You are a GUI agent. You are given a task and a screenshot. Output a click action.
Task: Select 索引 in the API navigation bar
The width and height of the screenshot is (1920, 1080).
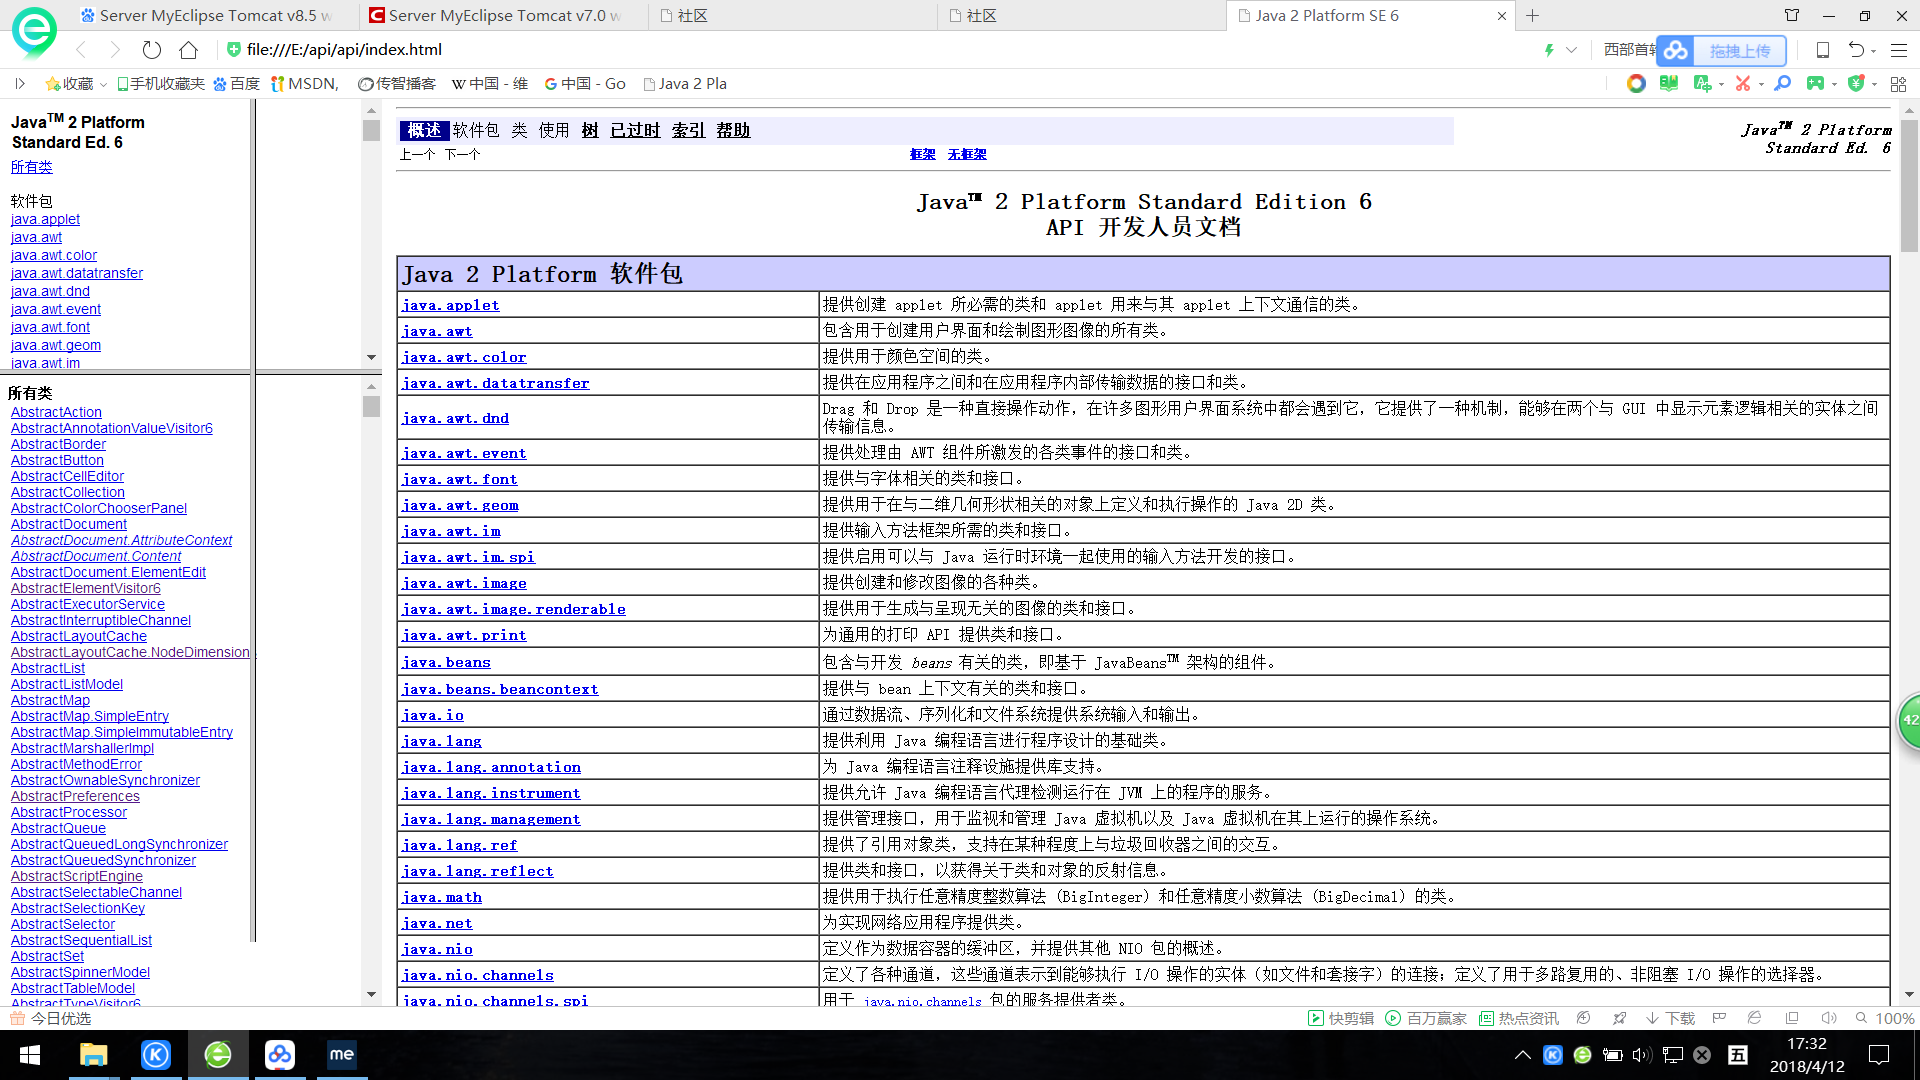point(688,130)
